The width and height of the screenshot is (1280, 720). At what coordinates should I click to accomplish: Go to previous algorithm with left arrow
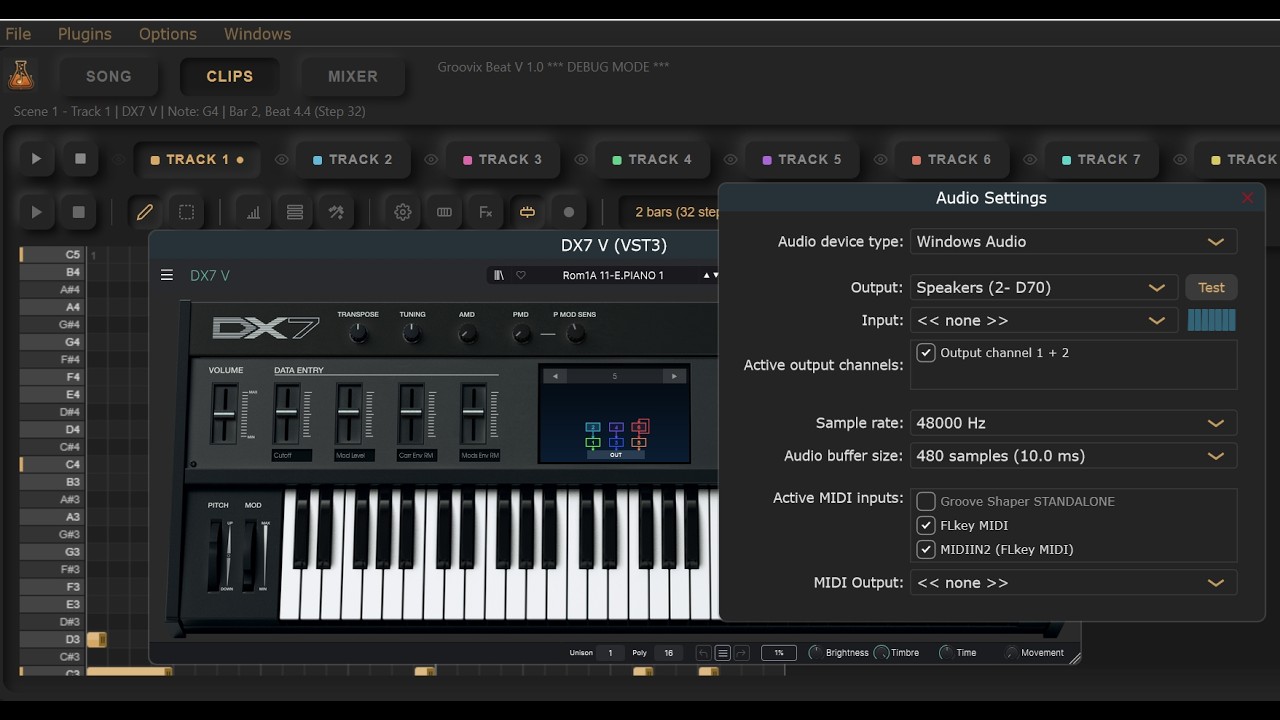tap(555, 376)
